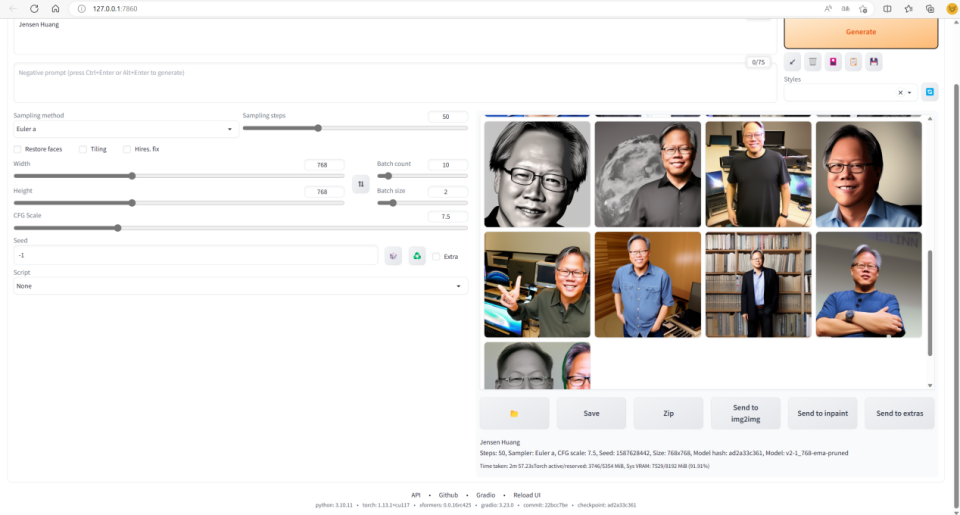Open the translate page icon

pyautogui.click(x=846, y=9)
